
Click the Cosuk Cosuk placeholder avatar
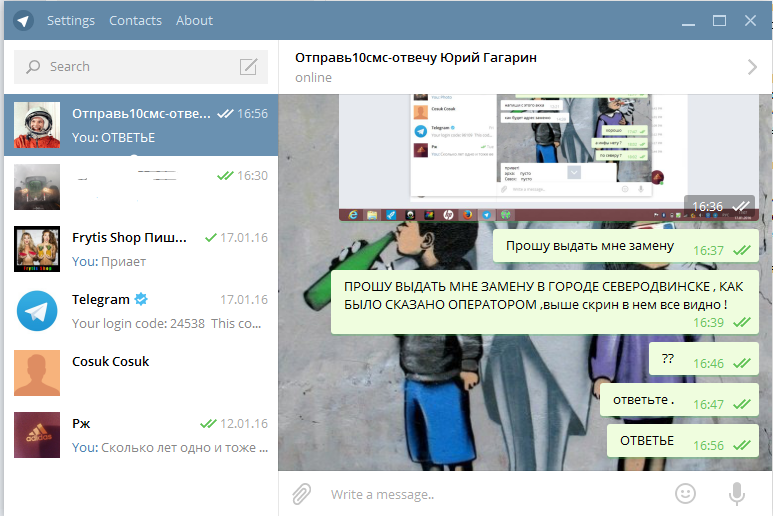(x=37, y=373)
